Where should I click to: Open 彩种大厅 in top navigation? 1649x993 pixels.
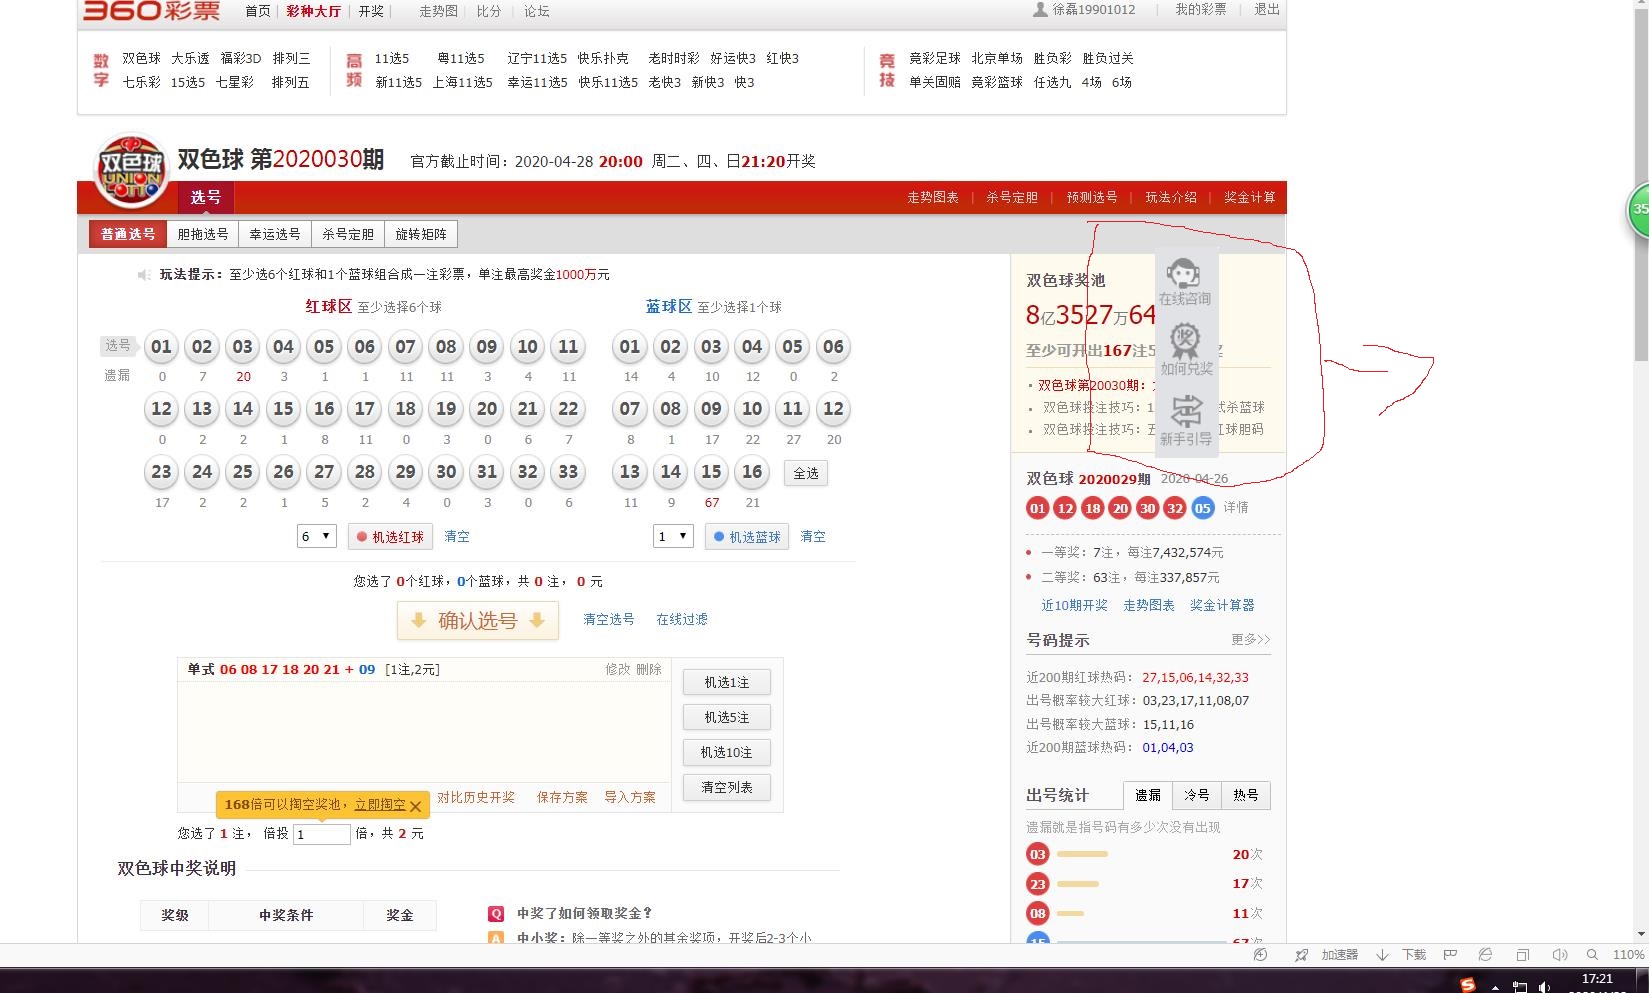pyautogui.click(x=314, y=11)
